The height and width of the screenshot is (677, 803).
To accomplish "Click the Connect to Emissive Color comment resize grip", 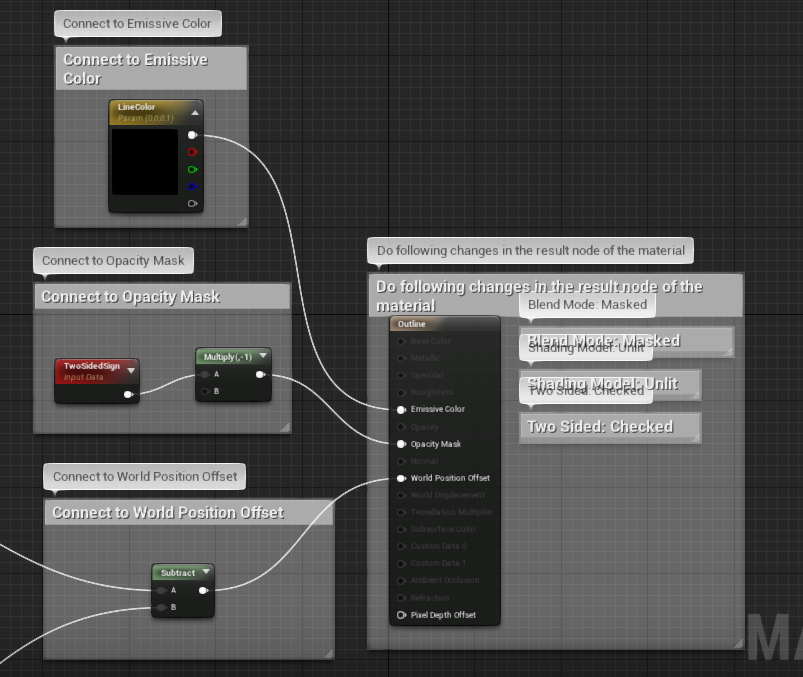I will coord(242,222).
